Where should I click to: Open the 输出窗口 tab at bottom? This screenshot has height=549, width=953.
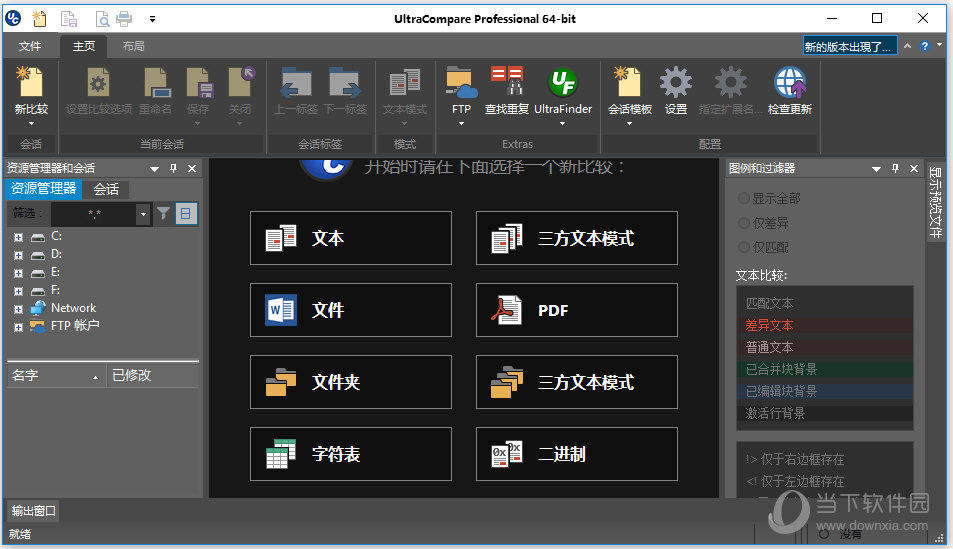(33, 511)
